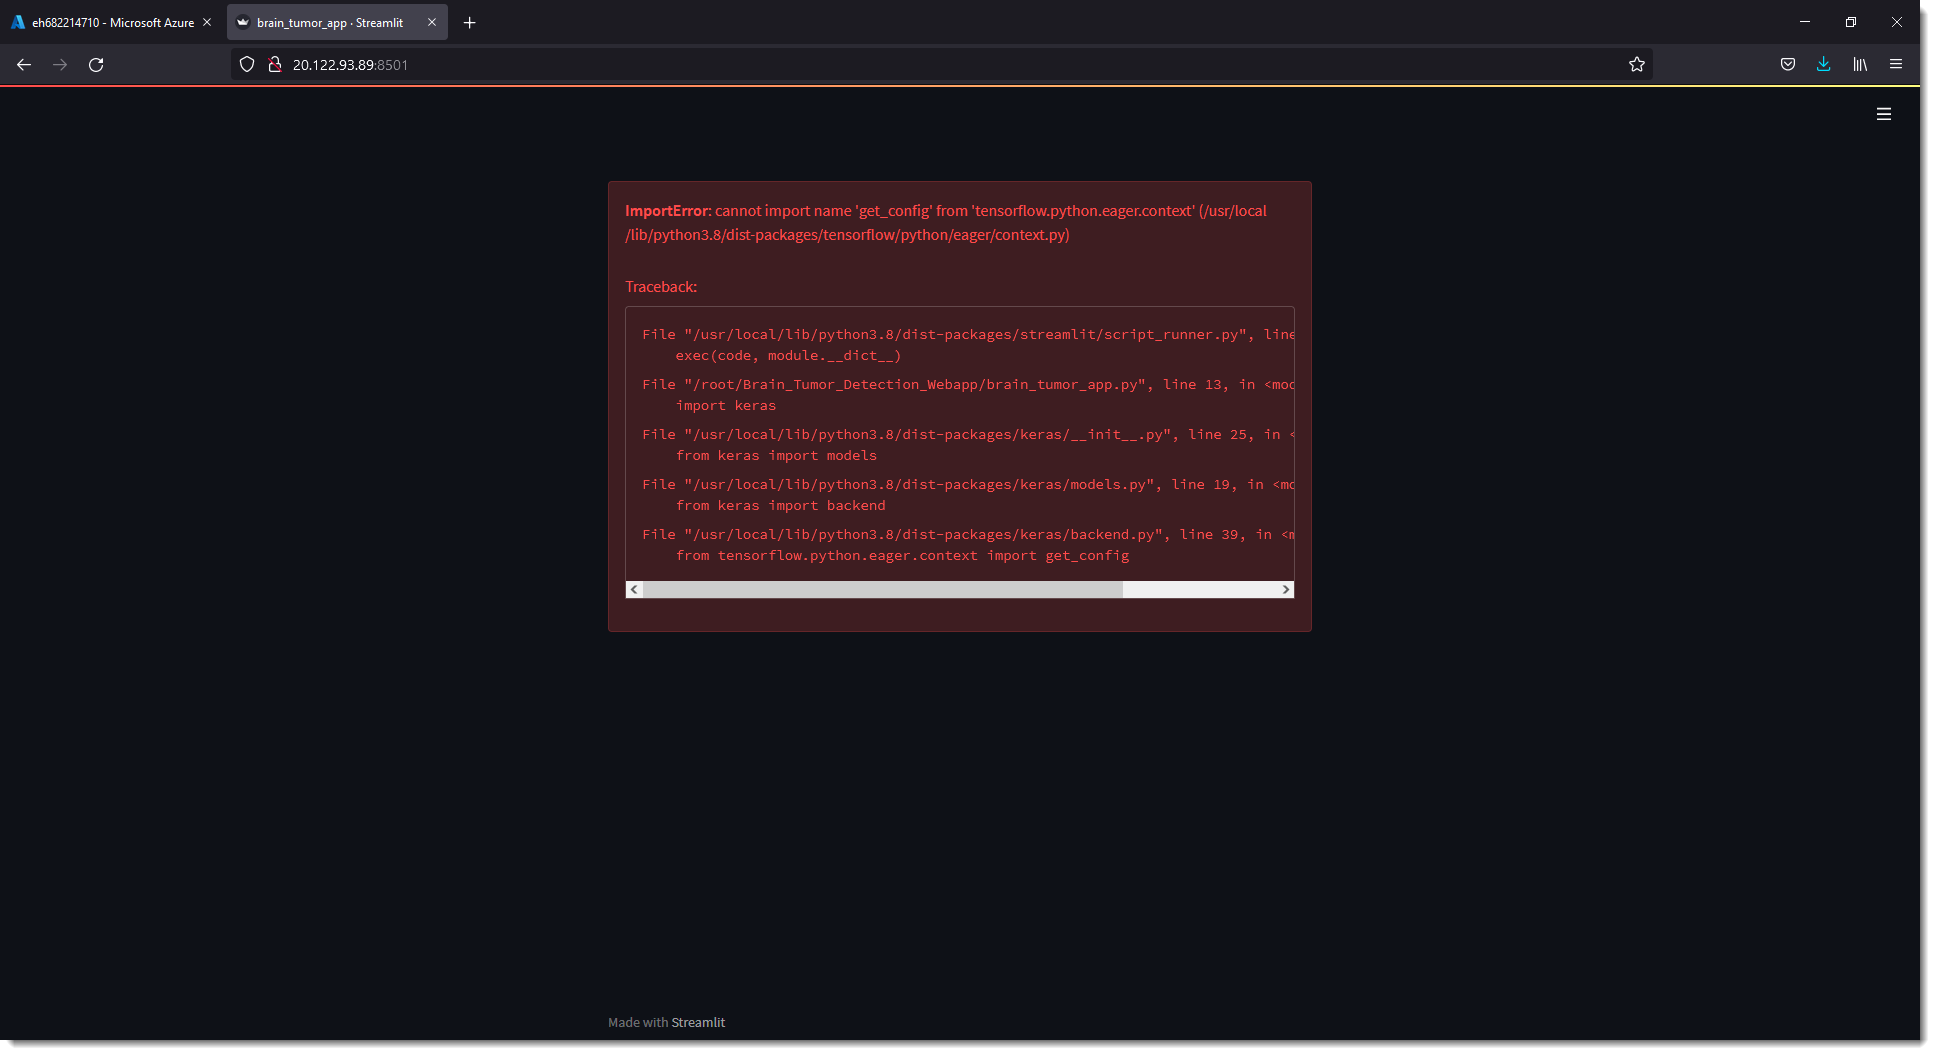Click inside the address bar URL field

click(x=700, y=64)
